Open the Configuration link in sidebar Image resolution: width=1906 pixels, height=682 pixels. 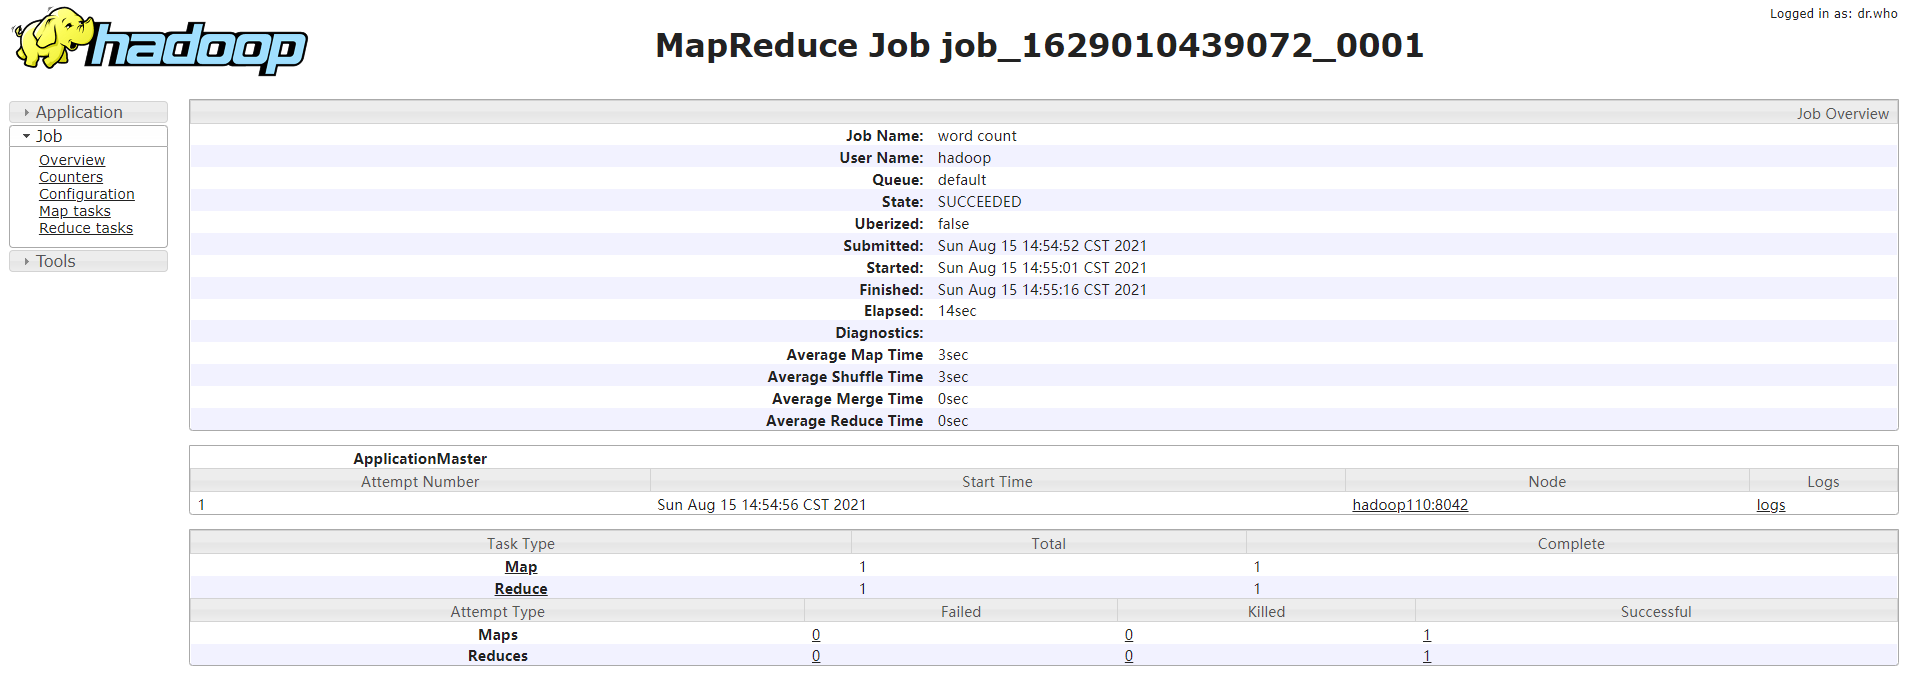(x=87, y=194)
